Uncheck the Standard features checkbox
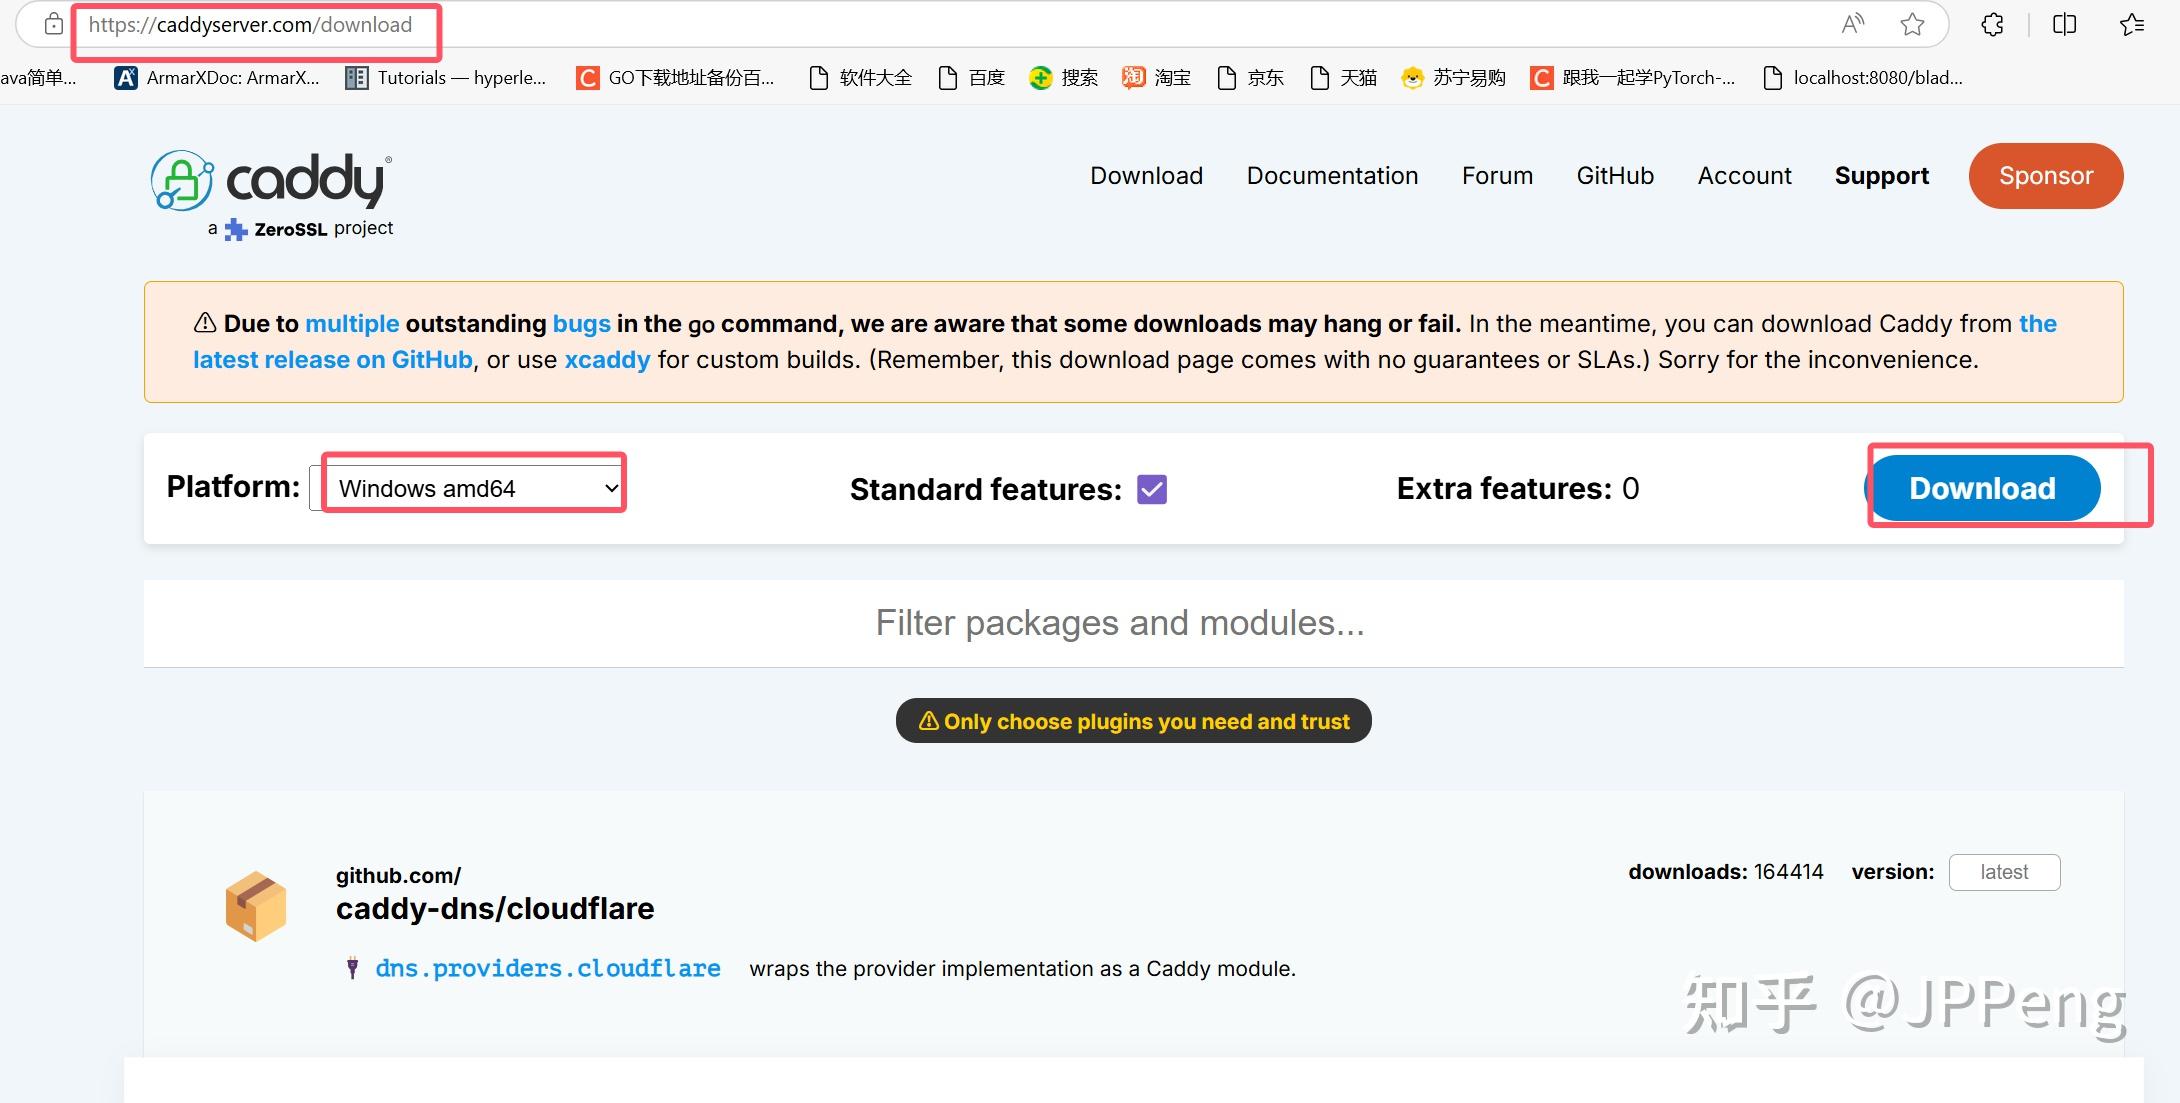The height and width of the screenshot is (1103, 2180). (1152, 489)
